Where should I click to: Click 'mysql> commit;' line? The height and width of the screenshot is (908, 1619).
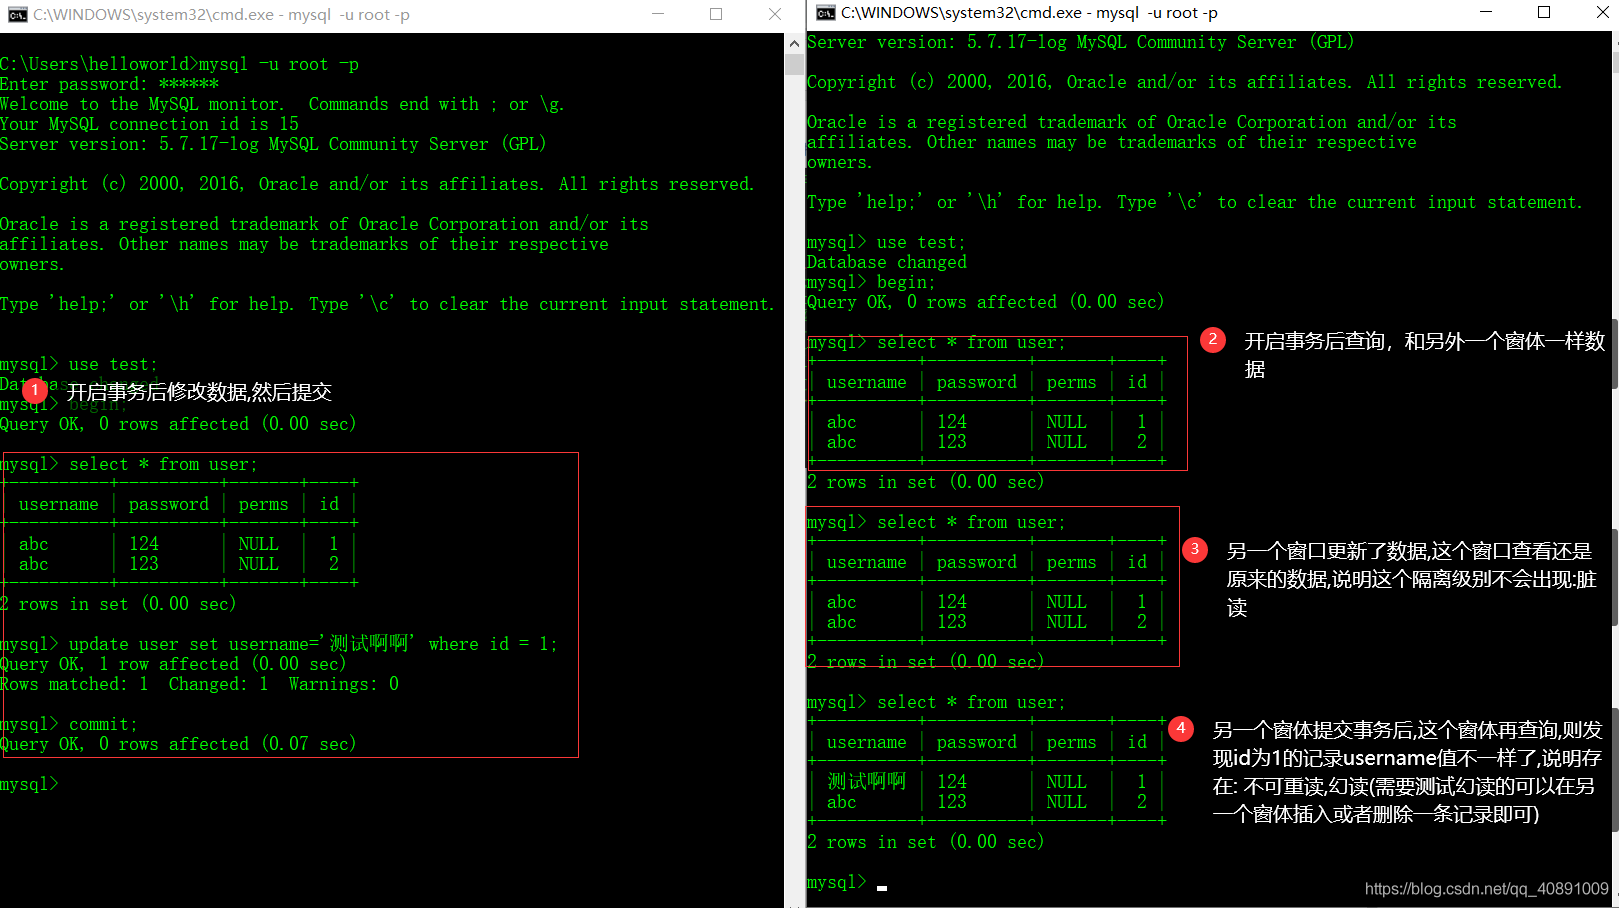tap(69, 724)
